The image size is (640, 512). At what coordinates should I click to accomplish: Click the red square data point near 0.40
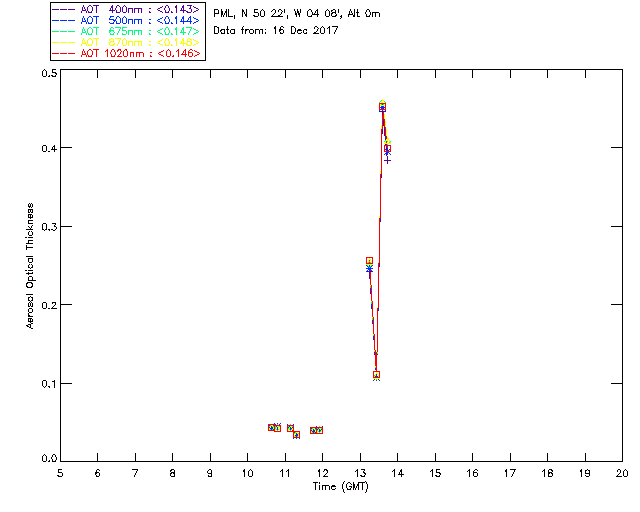[x=387, y=149]
